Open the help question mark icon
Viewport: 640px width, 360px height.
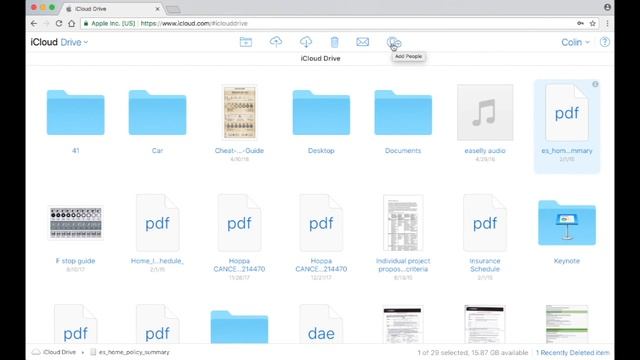click(604, 42)
